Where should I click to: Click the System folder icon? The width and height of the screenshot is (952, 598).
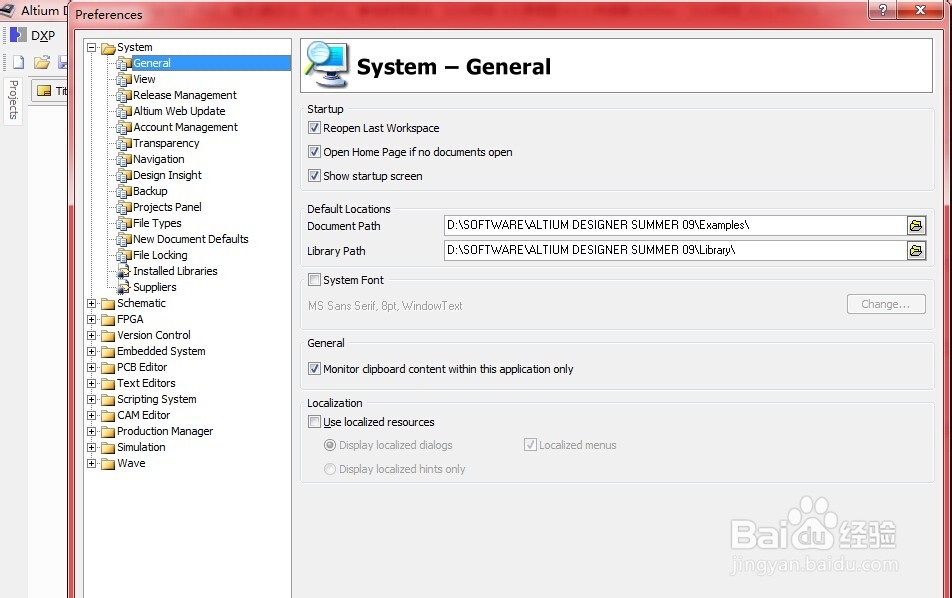coord(108,48)
